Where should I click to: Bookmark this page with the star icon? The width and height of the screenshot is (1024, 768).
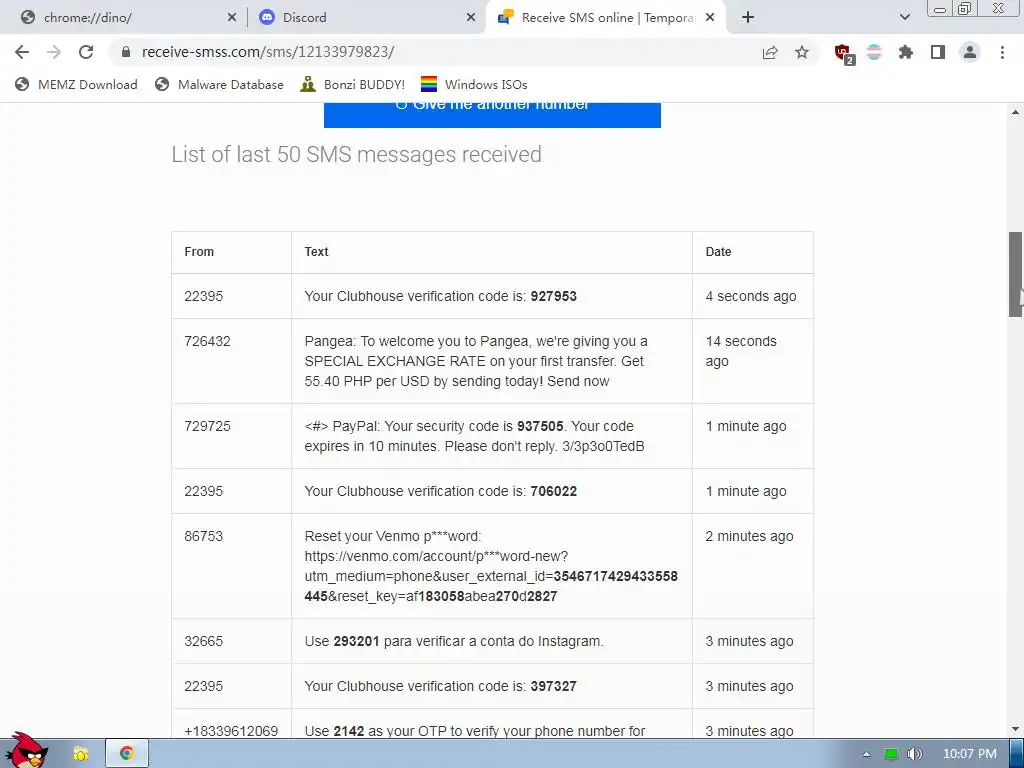[x=802, y=52]
